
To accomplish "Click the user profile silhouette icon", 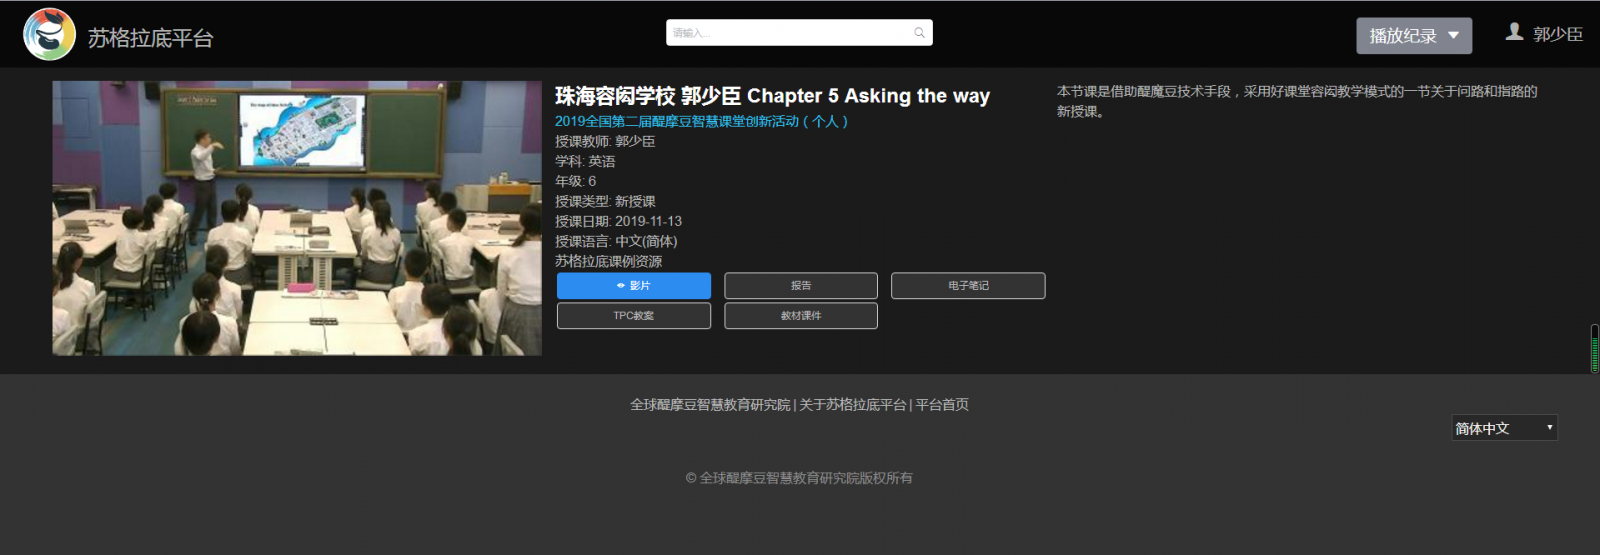I will click(1514, 32).
